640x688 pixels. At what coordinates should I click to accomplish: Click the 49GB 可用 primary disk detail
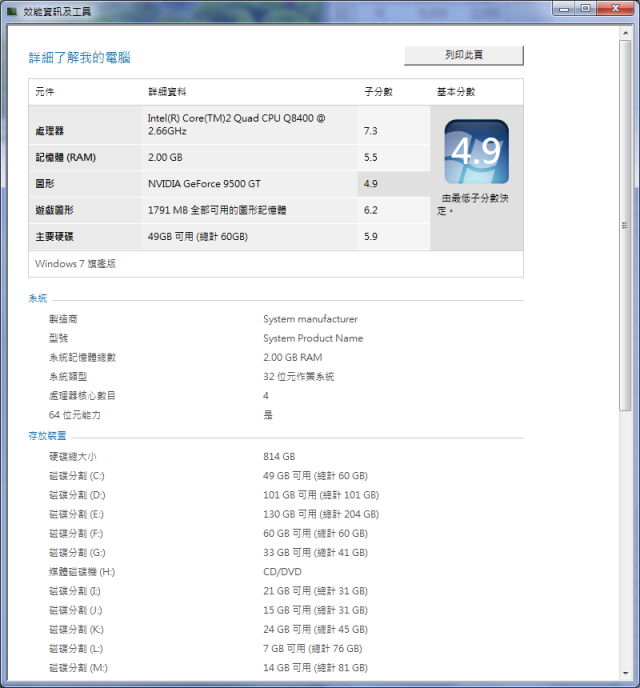pyautogui.click(x=197, y=236)
